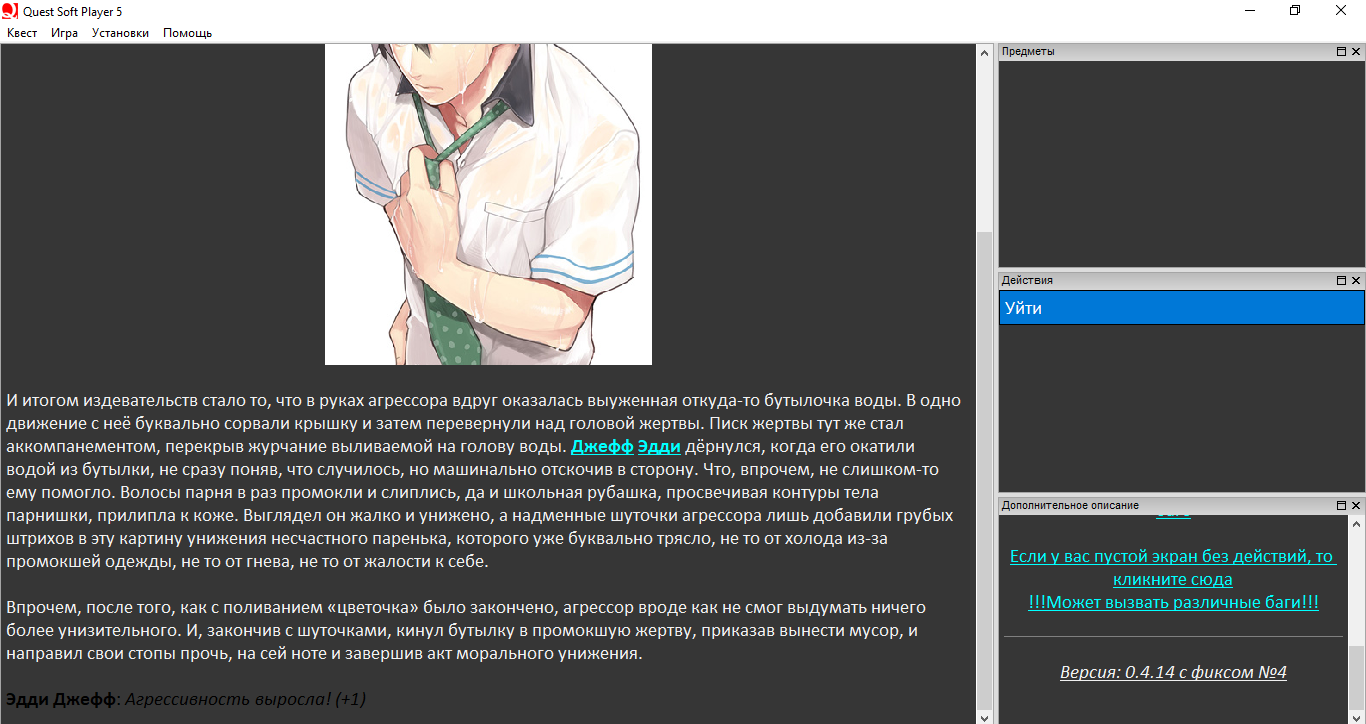Click the version 0.4.14 text
1366x724 pixels.
pos(1173,672)
